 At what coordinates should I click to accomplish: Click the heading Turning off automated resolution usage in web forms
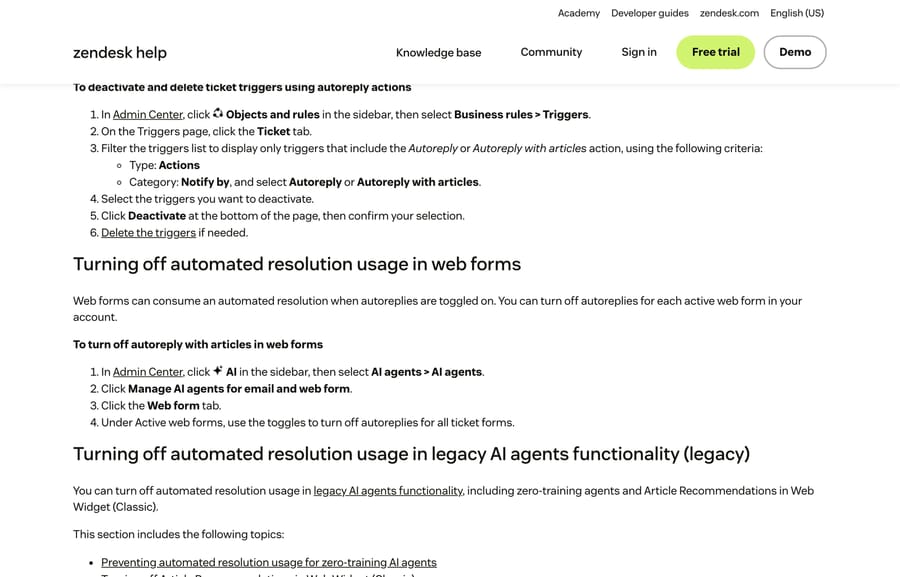coord(297,264)
